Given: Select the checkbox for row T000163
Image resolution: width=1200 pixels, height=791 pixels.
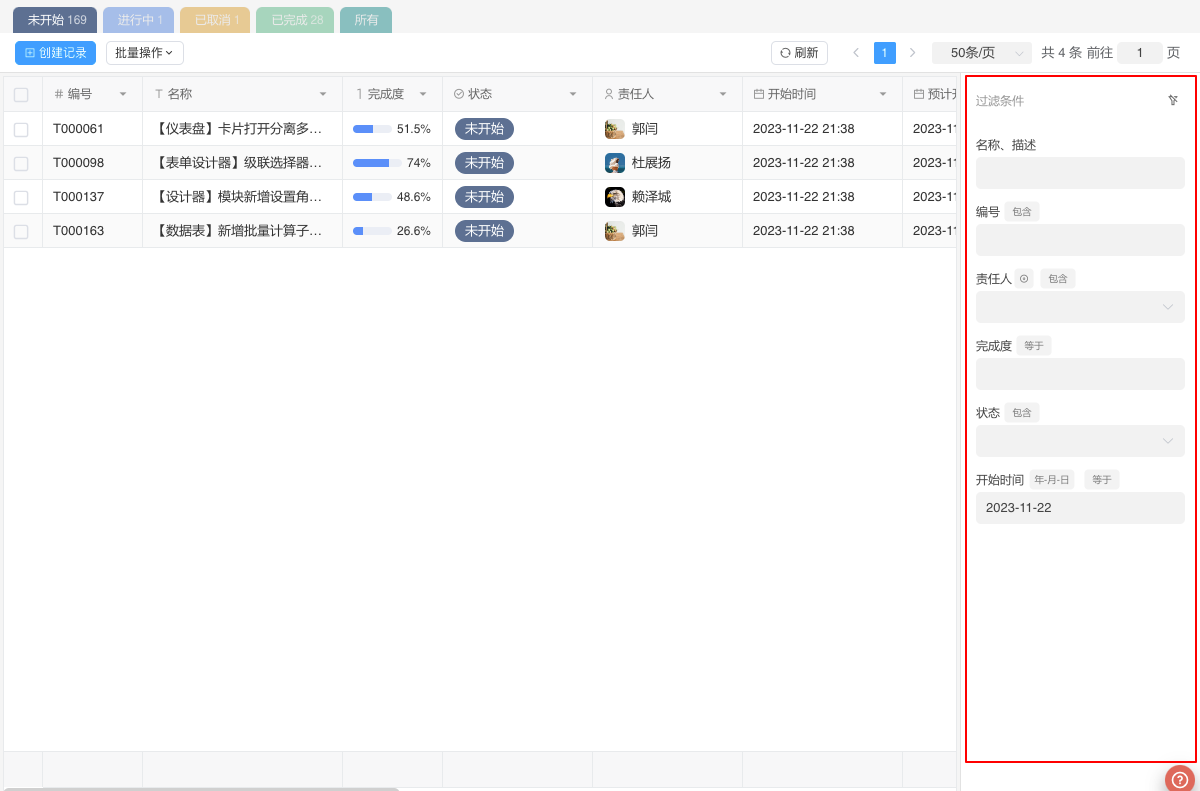Looking at the screenshot, I should coord(21,231).
